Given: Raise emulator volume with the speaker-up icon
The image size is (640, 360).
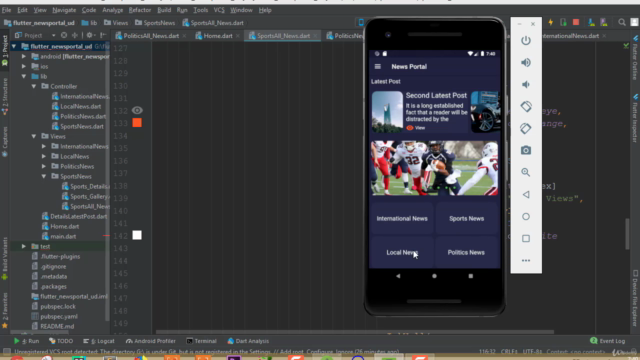Looking at the screenshot, I should (x=526, y=62).
